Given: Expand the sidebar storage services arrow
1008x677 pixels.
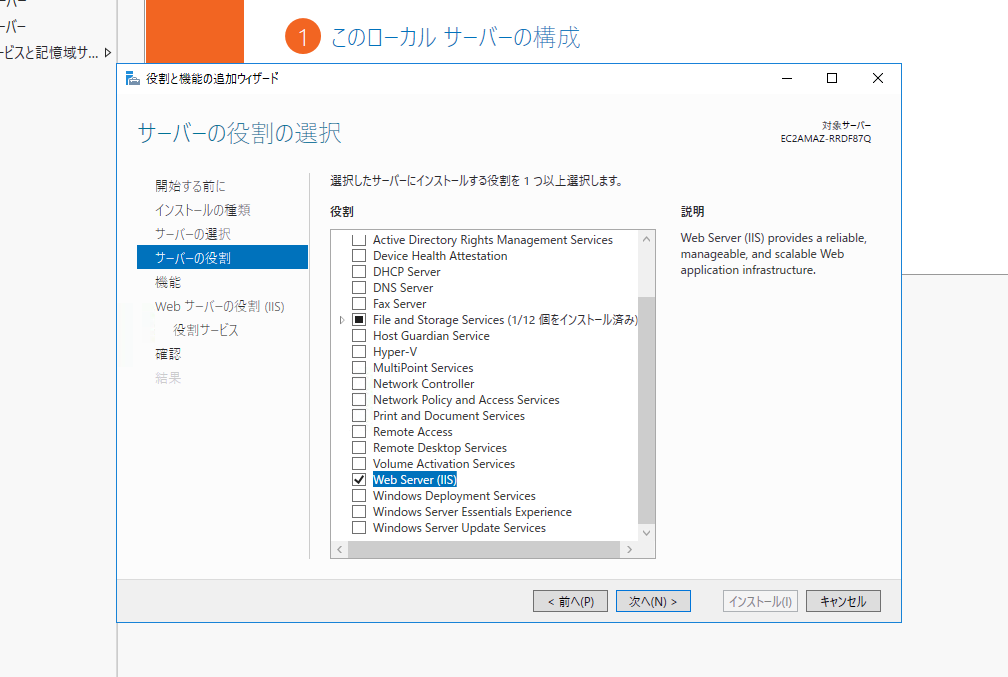Looking at the screenshot, I should (107, 53).
